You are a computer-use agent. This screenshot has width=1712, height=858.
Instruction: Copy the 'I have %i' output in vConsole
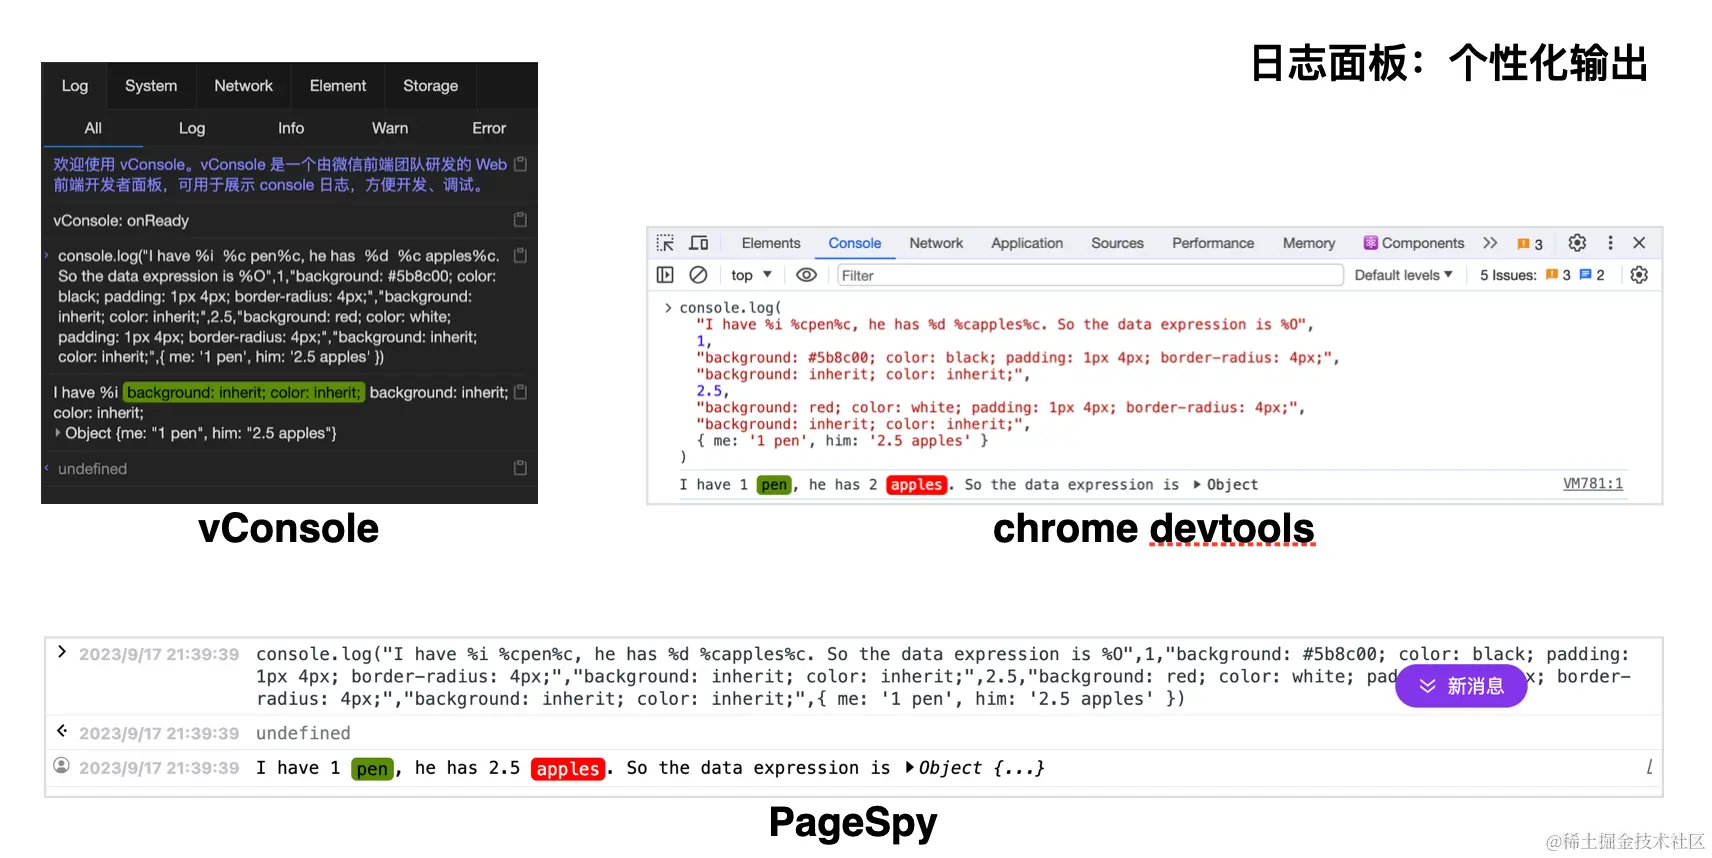(x=520, y=392)
